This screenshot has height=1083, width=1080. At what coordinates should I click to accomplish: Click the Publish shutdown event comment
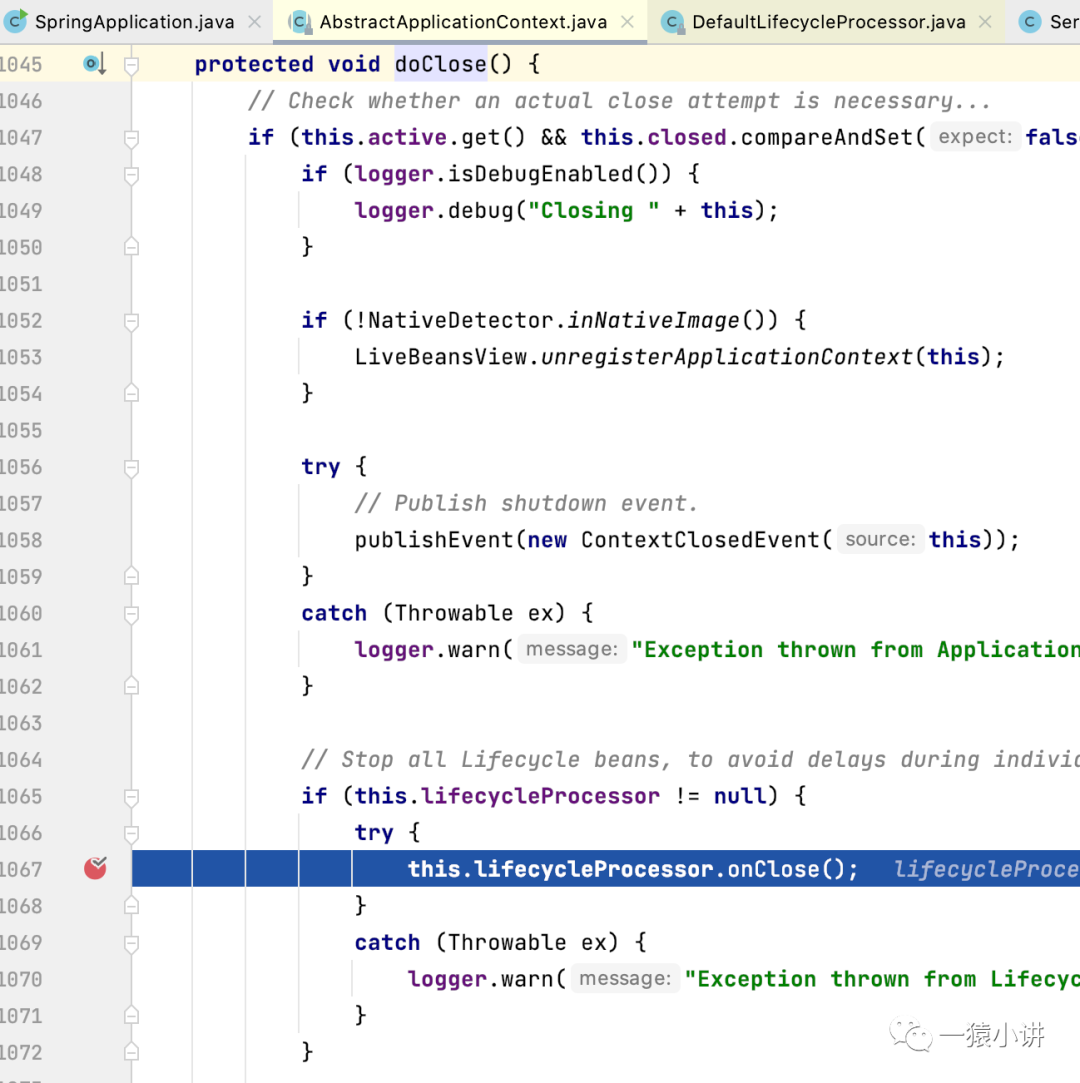526,504
